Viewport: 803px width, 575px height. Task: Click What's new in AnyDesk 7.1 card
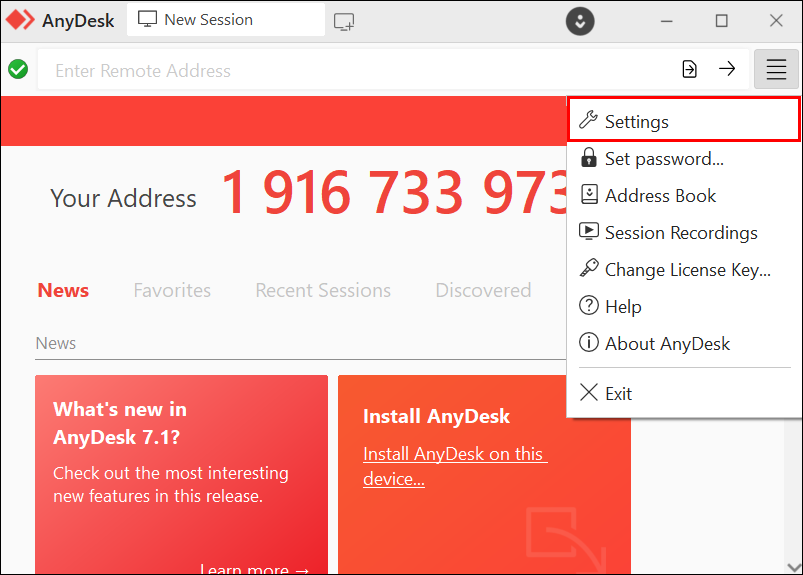point(181,474)
